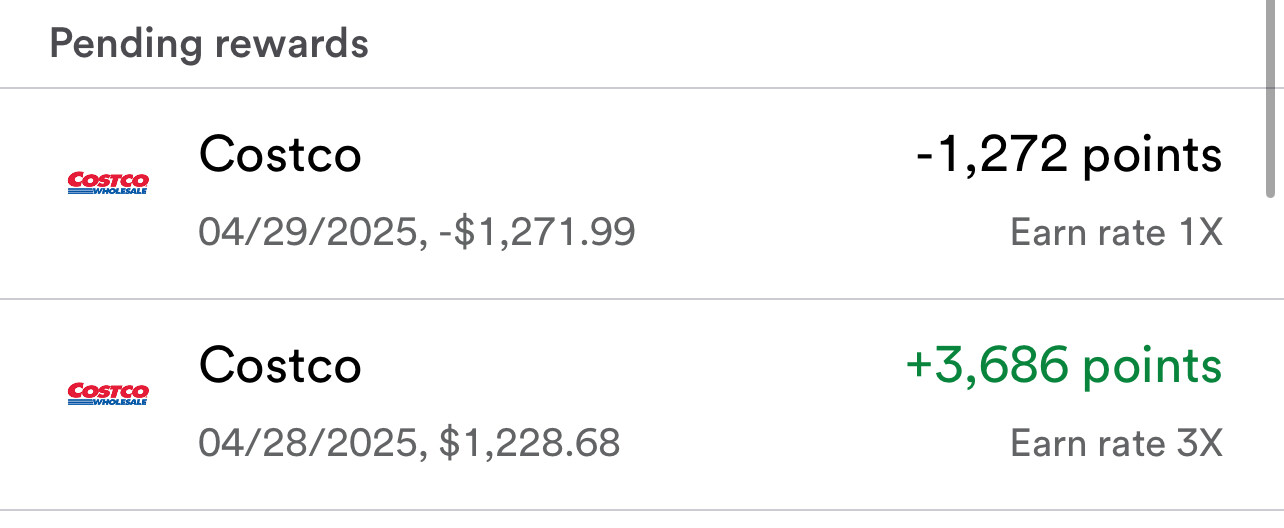Viewport: 1284px width, 528px height.
Task: Open the Costco merchant name dated 04/29/2025
Action: coord(280,155)
